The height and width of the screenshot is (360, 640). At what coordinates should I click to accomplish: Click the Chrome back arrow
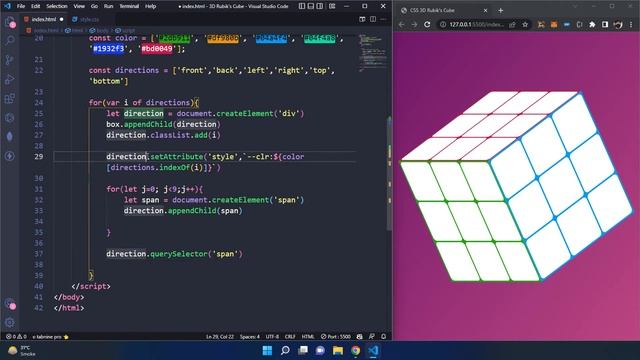[x=401, y=24]
